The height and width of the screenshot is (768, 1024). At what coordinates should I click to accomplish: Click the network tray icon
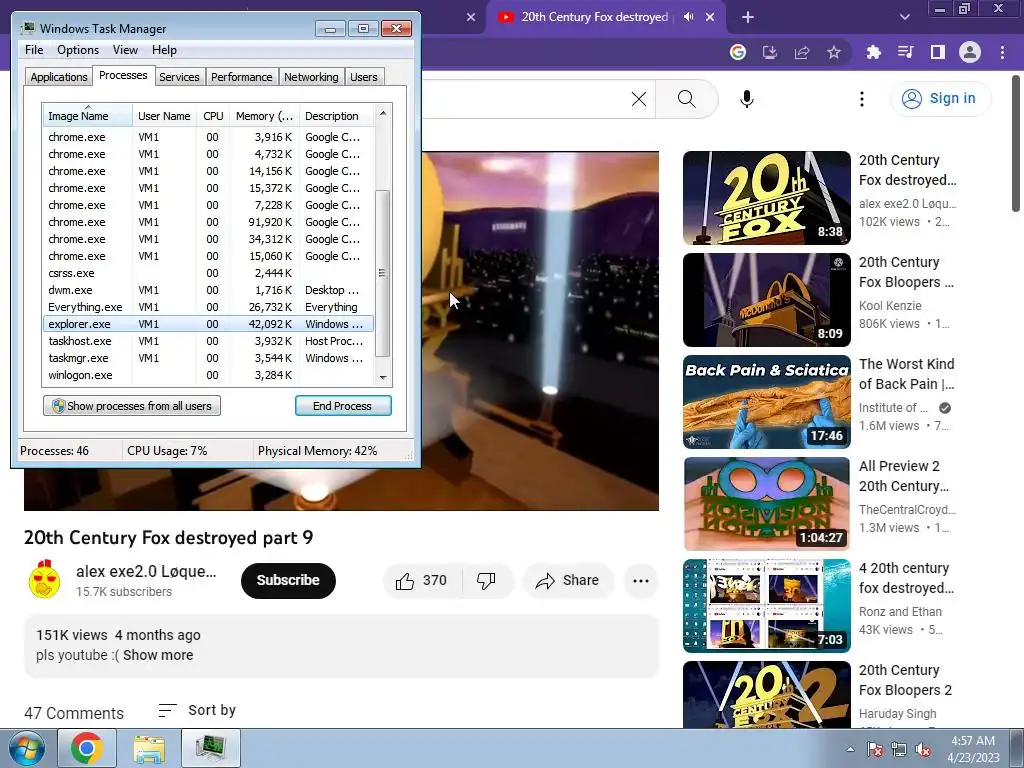tap(899, 750)
